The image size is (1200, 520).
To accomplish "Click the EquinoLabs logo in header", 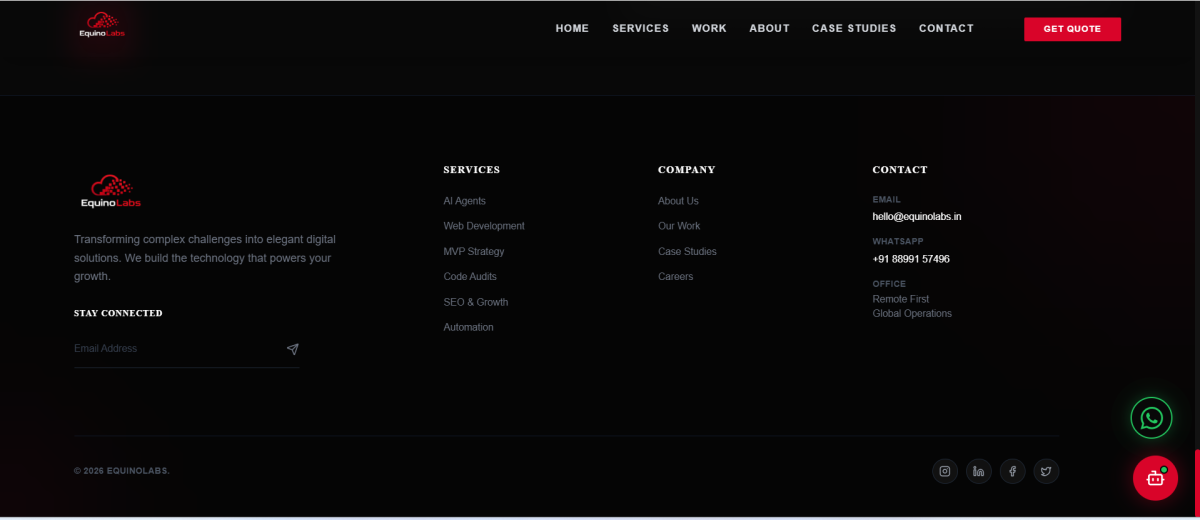I will (102, 25).
